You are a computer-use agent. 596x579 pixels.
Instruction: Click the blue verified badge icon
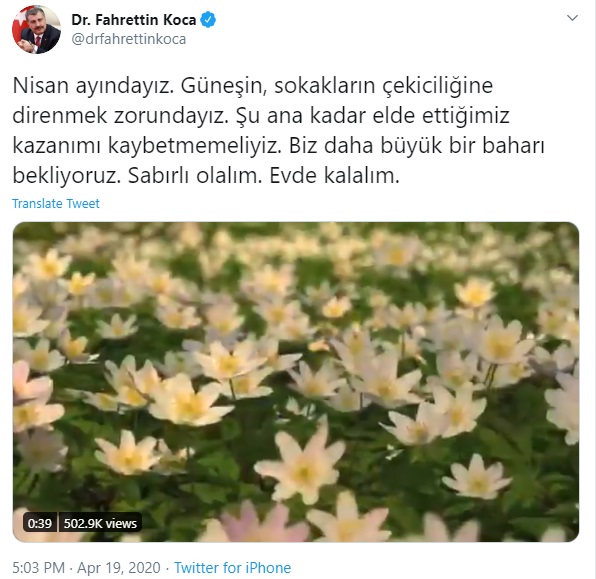coord(208,20)
